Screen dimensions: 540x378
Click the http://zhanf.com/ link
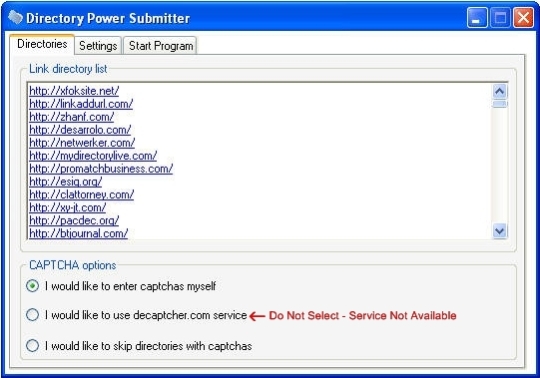tap(72, 117)
